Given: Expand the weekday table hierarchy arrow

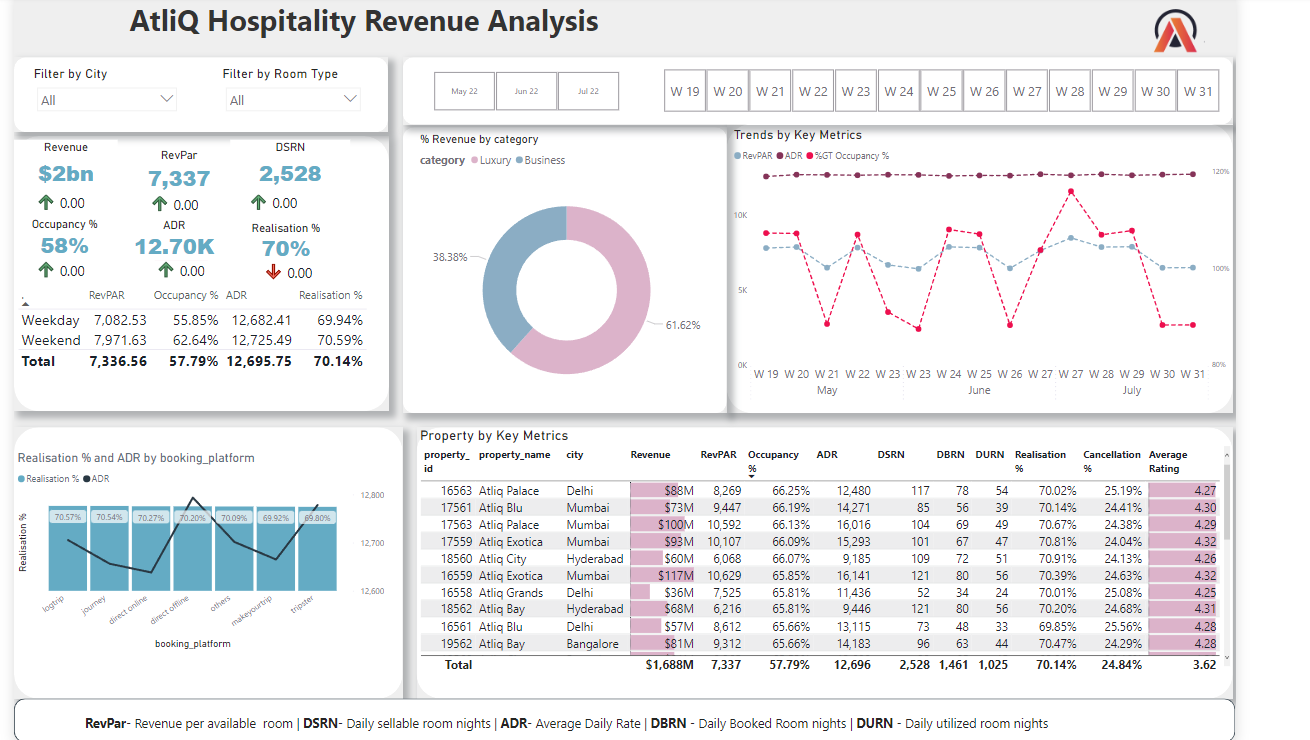Looking at the screenshot, I should point(26,302).
